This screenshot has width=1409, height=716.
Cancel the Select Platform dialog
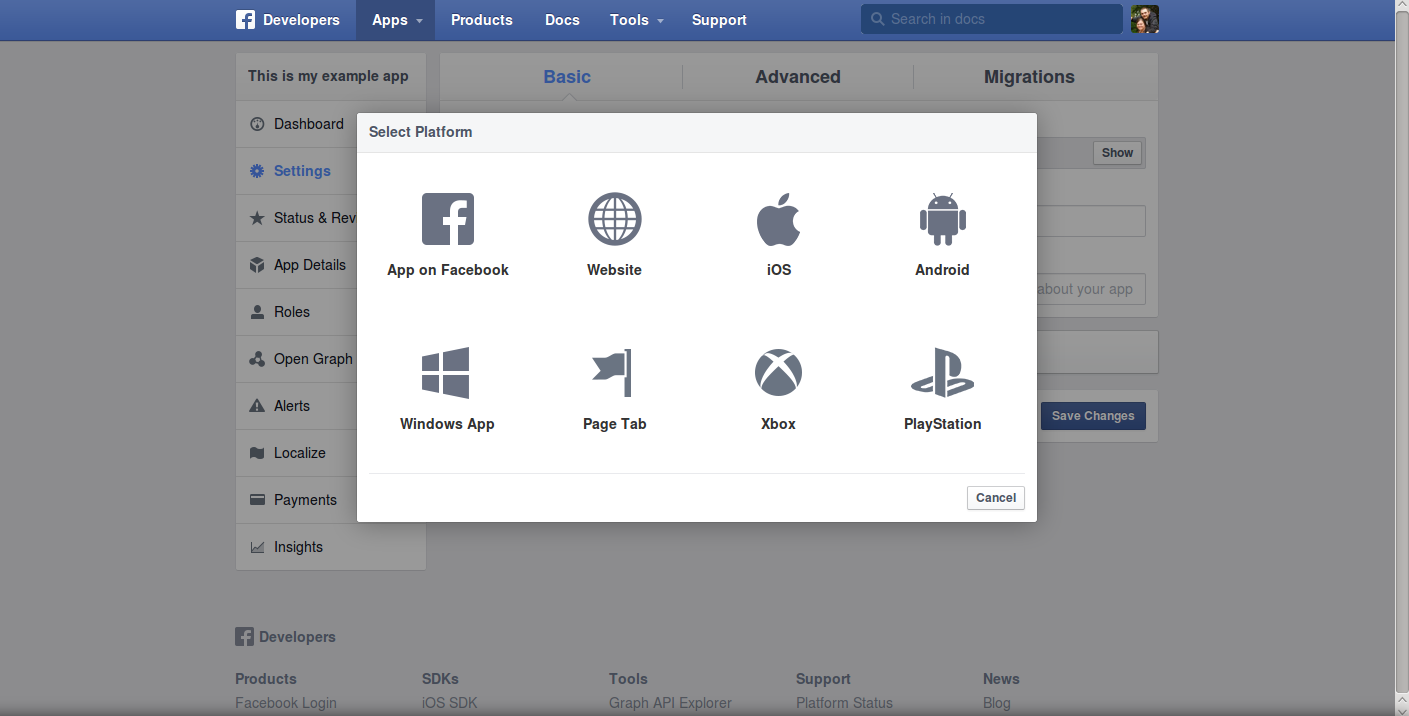pos(995,498)
